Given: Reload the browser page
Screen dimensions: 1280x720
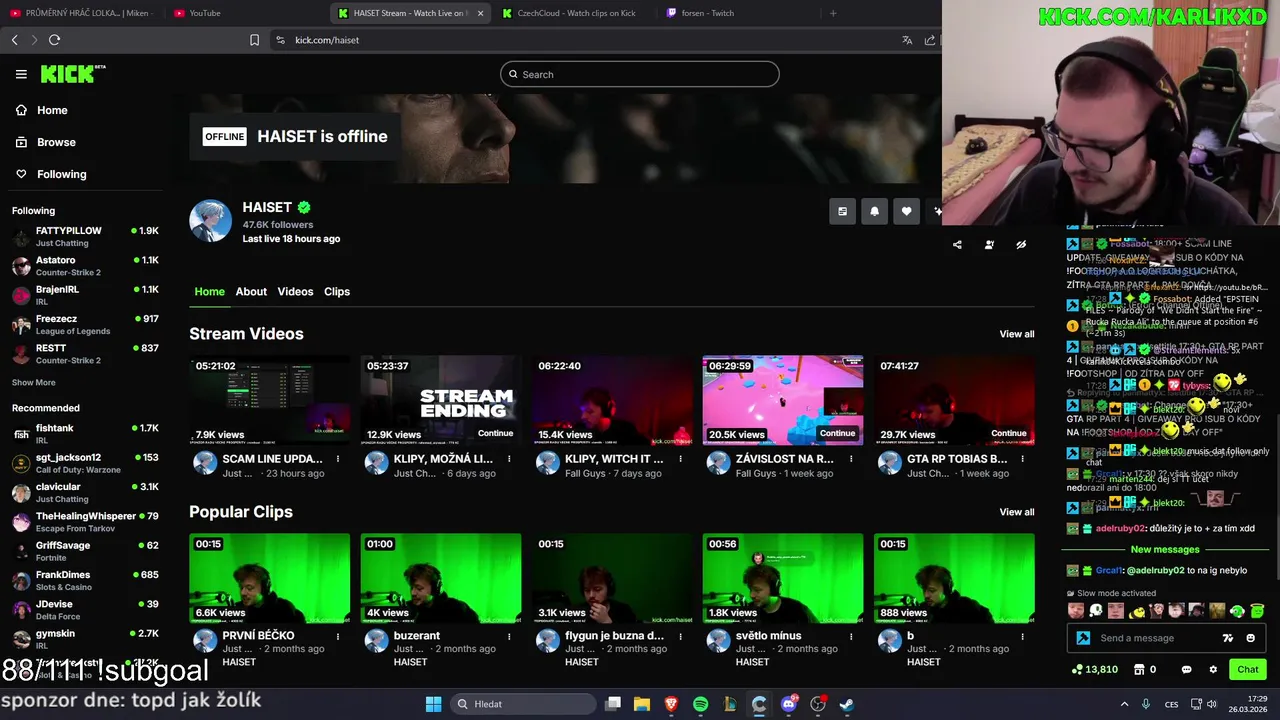Looking at the screenshot, I should point(54,40).
